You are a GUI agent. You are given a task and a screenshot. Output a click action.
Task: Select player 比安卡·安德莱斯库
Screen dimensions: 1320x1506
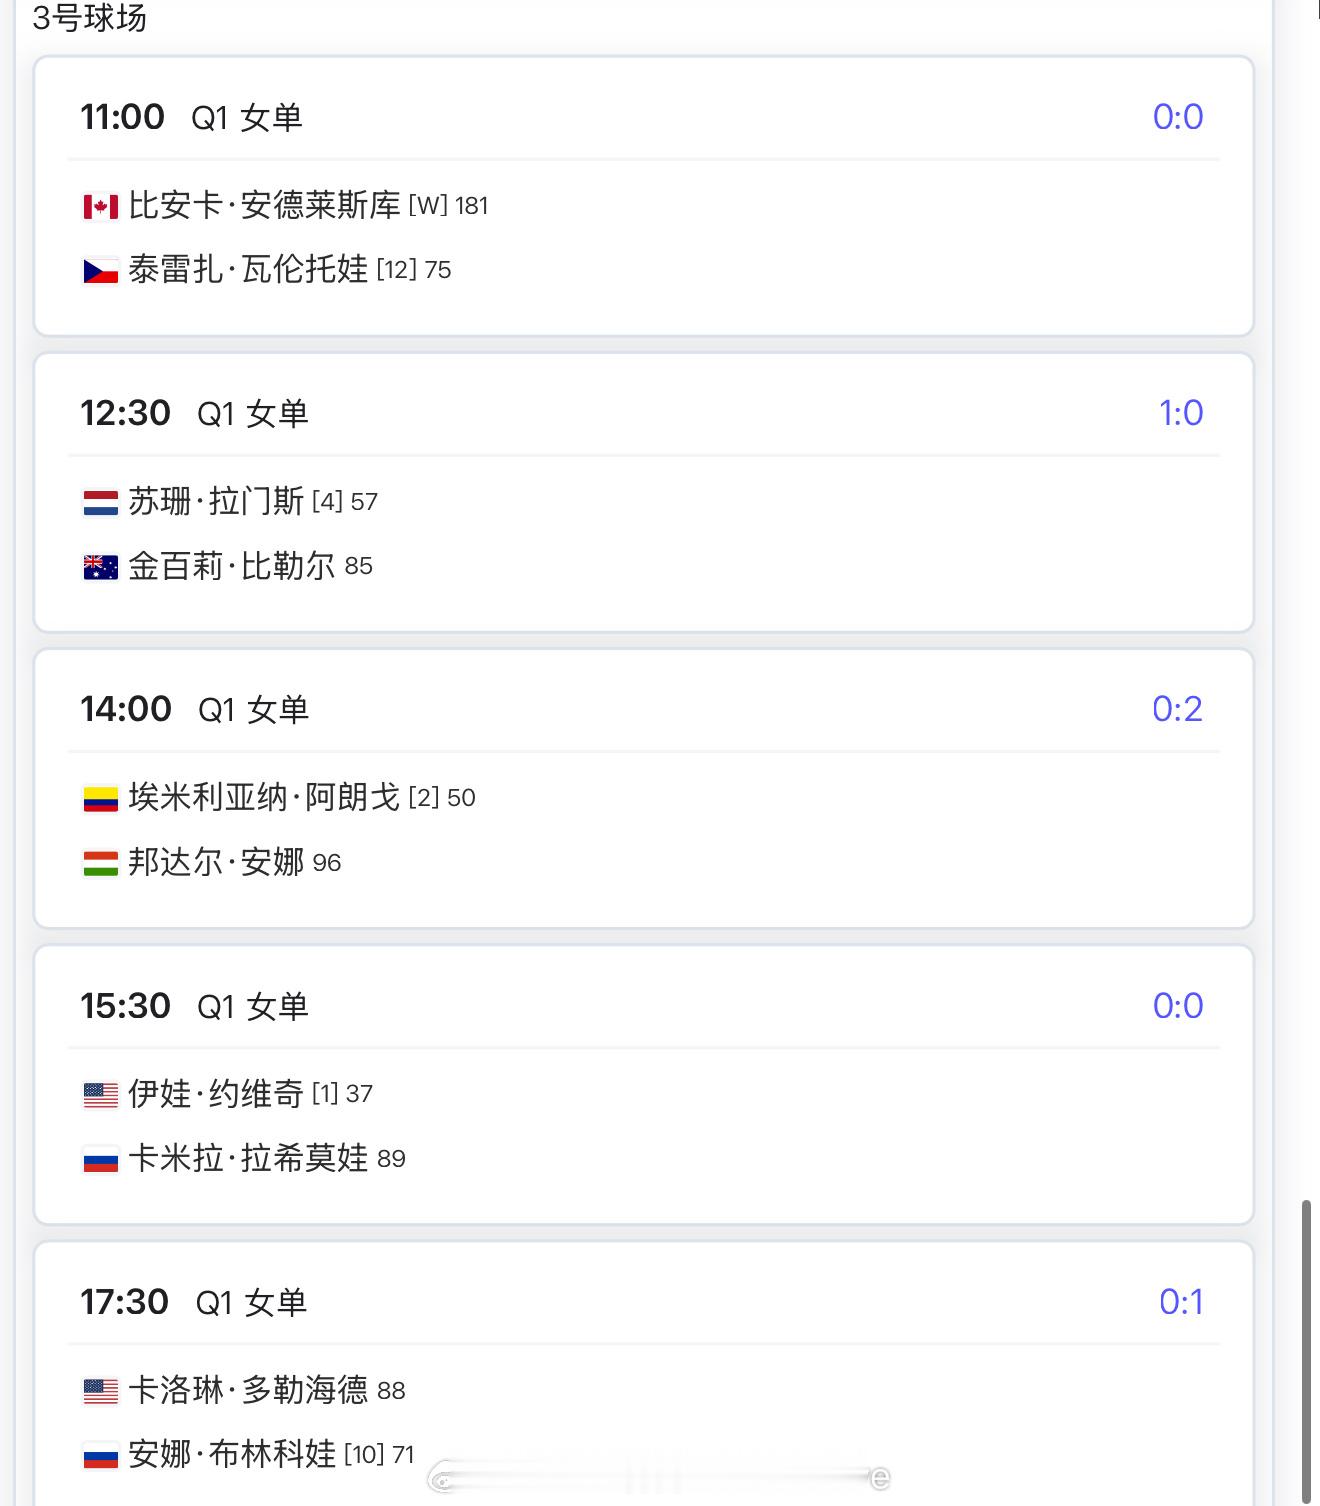[264, 206]
